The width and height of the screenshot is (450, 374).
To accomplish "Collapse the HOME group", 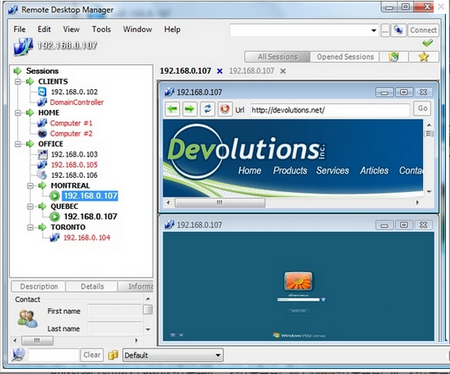I will 18,113.
